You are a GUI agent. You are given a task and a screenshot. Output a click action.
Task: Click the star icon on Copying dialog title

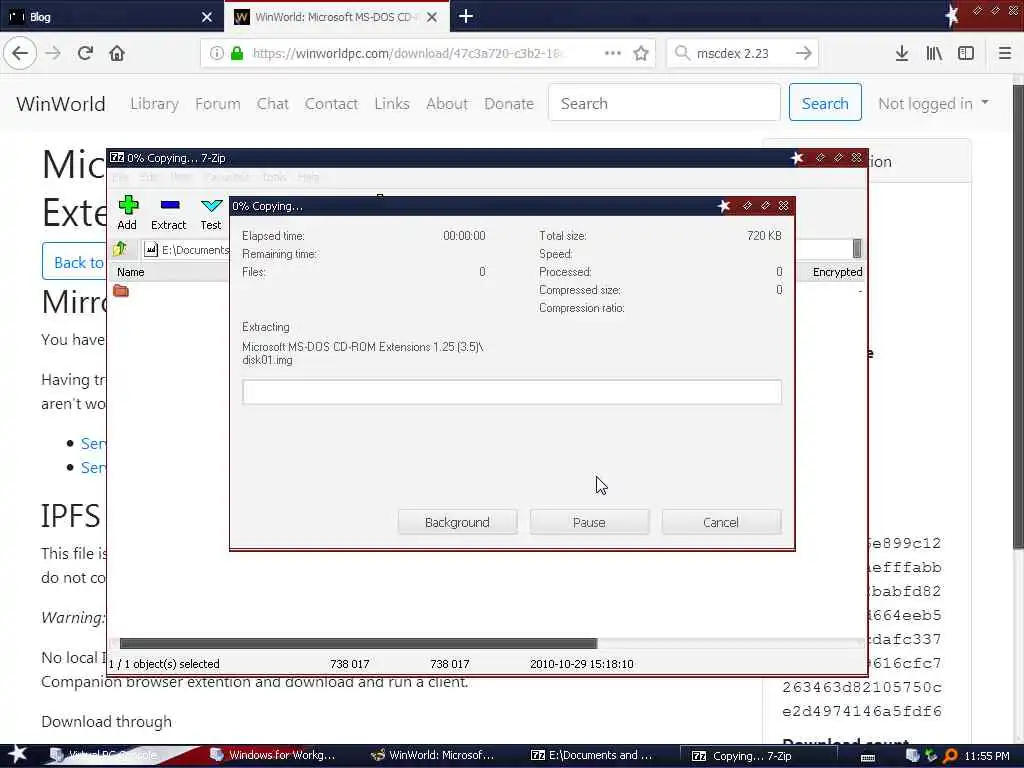pos(724,206)
